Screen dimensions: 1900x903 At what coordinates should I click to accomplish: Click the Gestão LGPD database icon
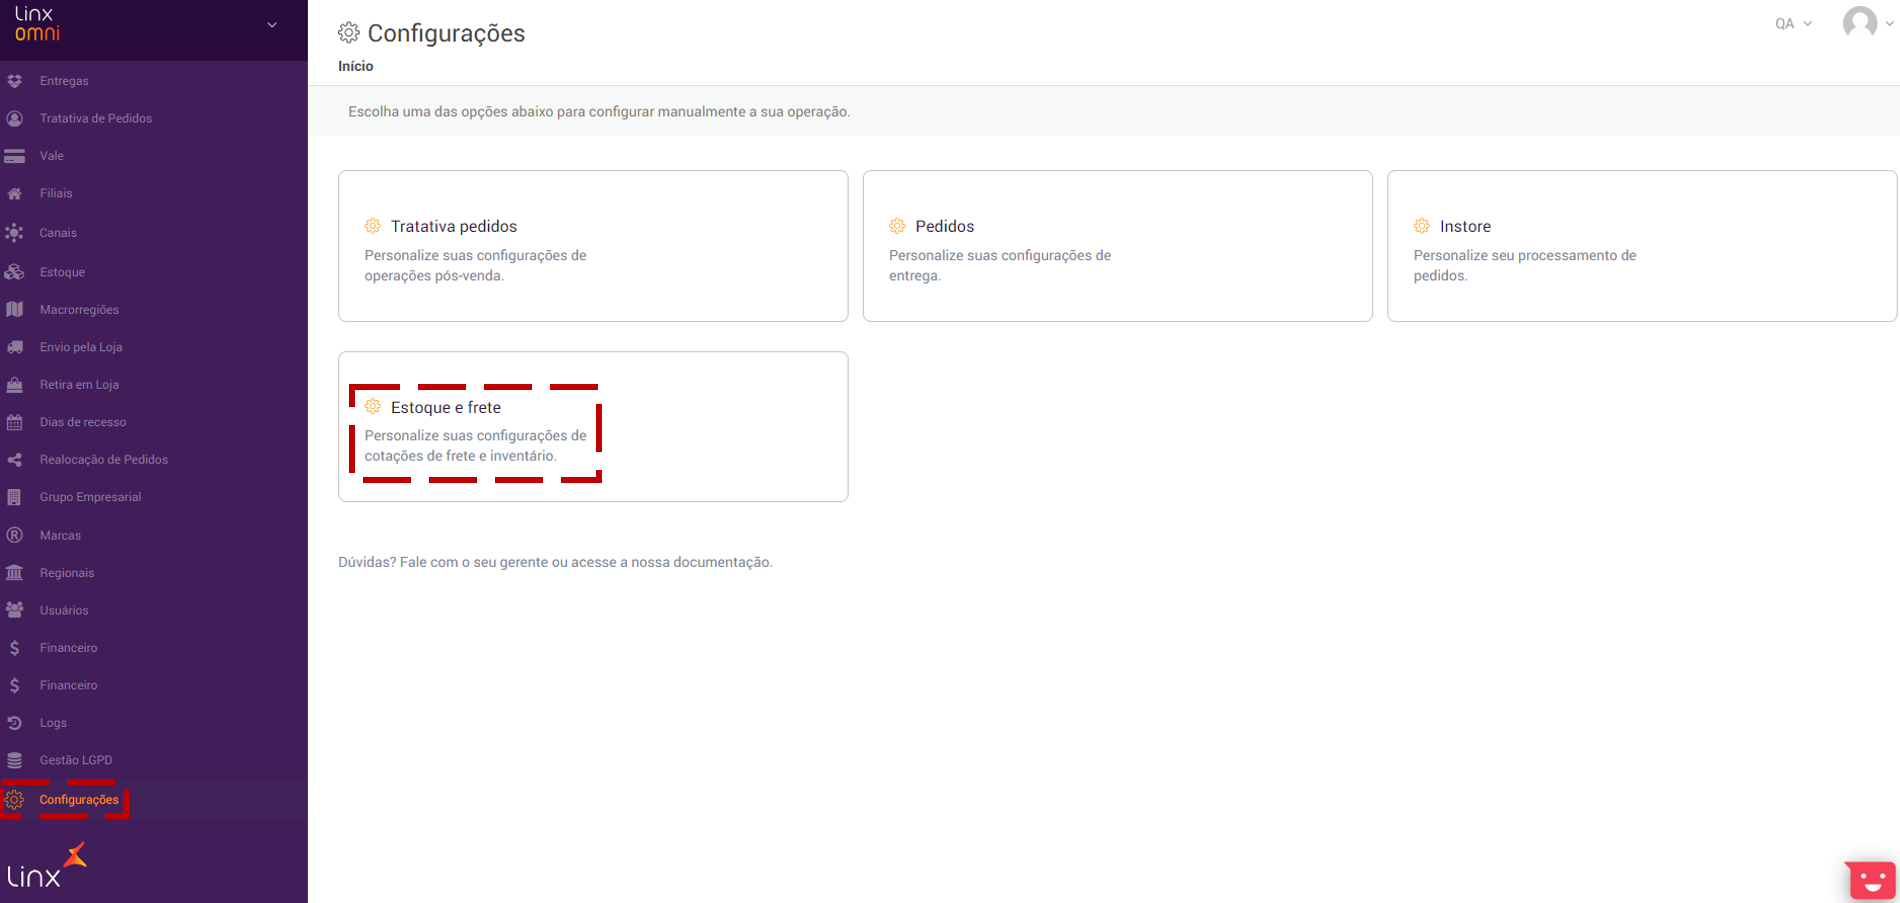tap(15, 760)
